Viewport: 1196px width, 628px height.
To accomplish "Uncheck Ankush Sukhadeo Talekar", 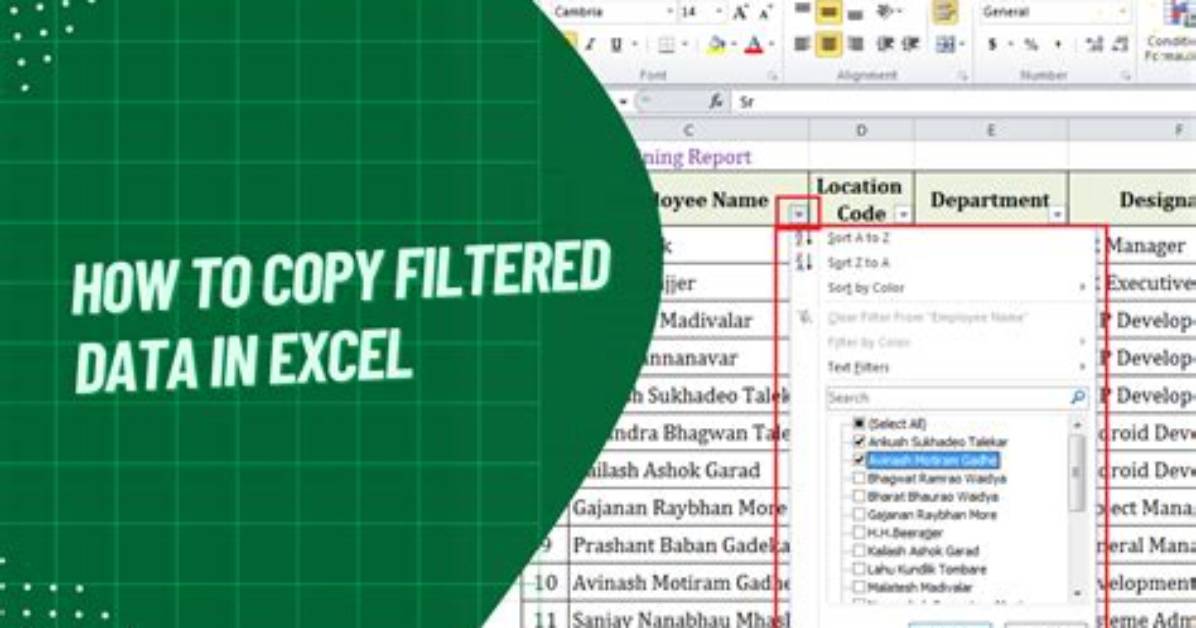I will click(859, 442).
